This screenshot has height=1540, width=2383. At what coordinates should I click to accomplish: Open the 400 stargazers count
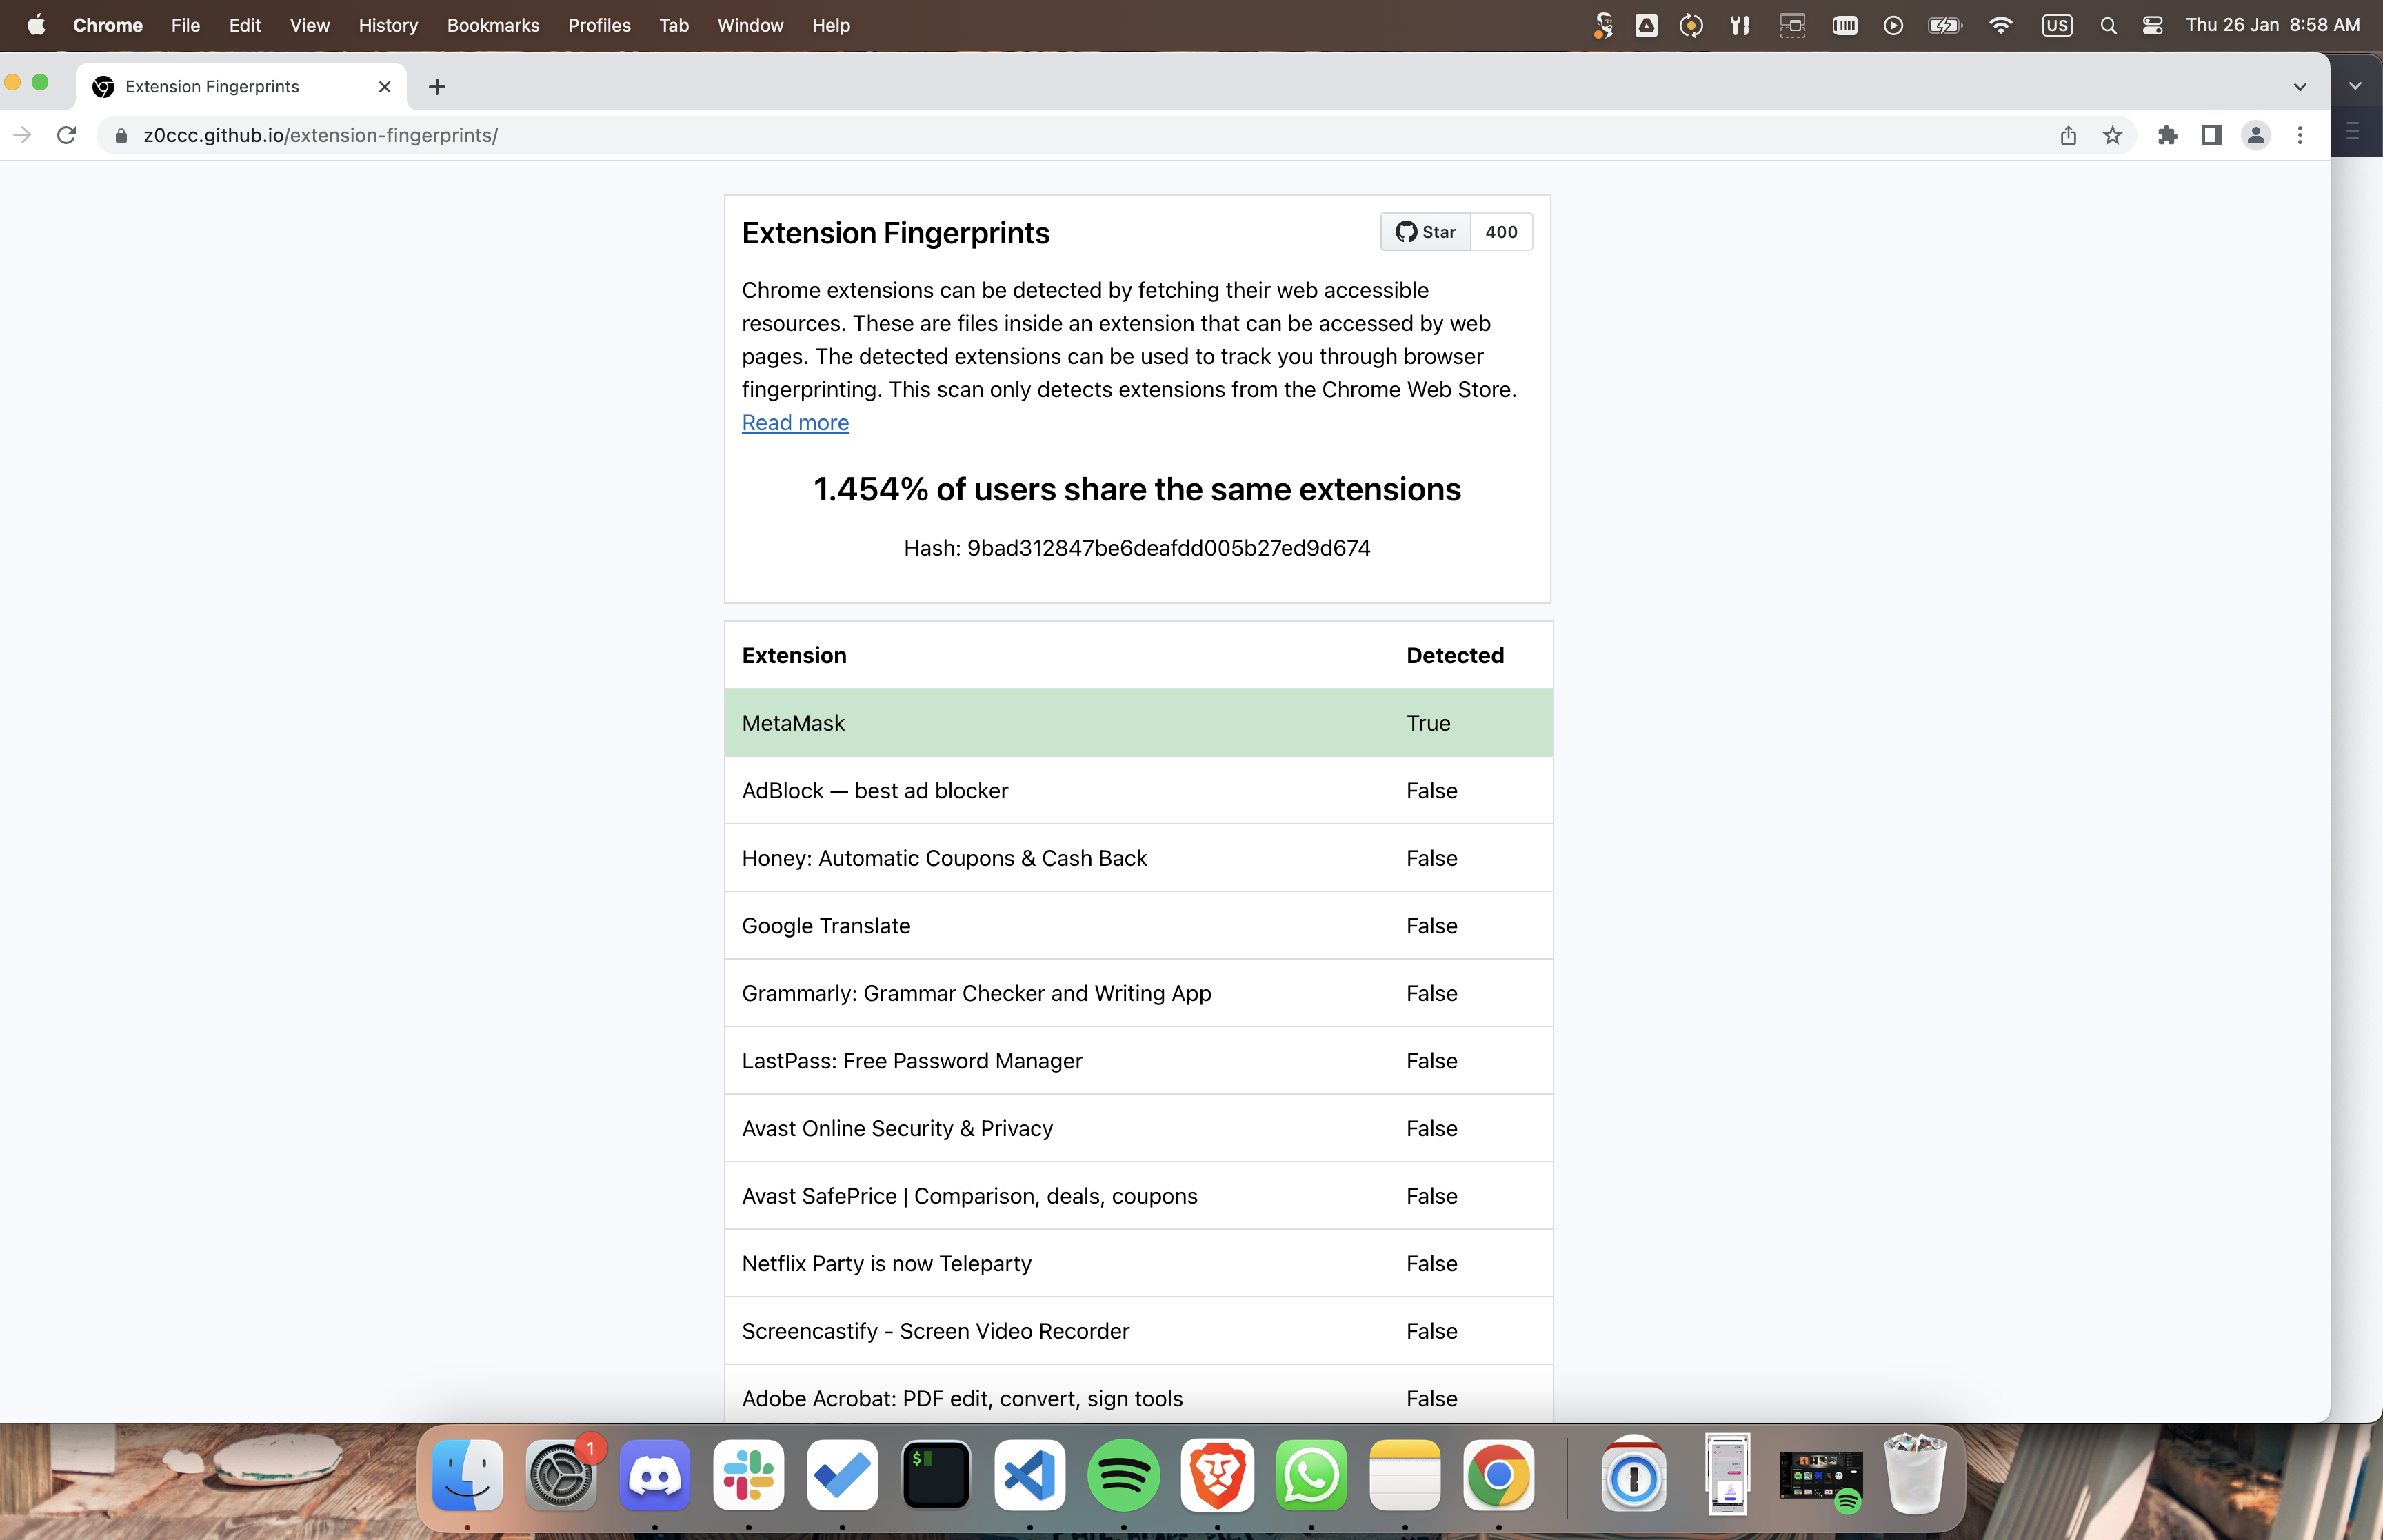pos(1500,232)
